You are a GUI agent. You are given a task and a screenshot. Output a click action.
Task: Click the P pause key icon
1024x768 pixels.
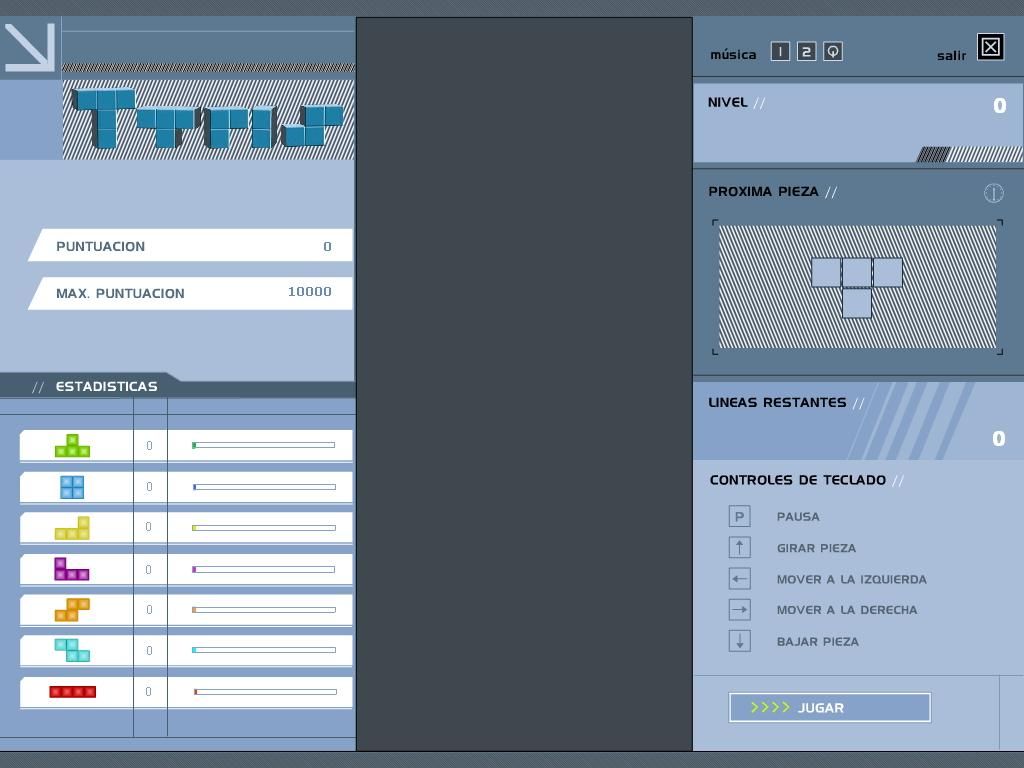(739, 516)
